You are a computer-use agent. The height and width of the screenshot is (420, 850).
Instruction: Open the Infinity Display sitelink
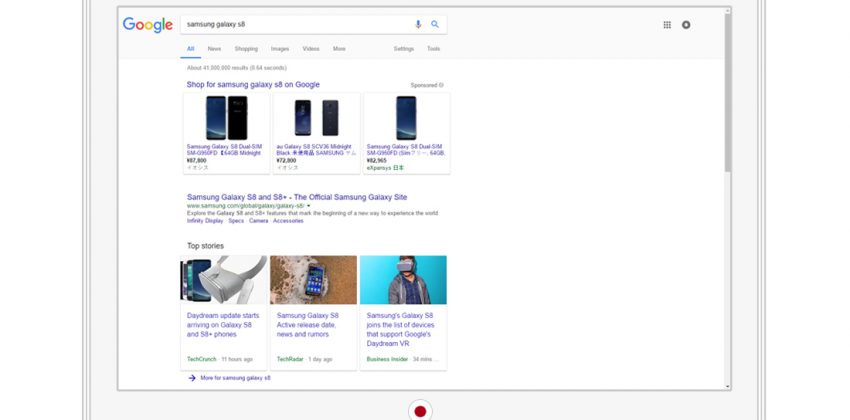205,221
